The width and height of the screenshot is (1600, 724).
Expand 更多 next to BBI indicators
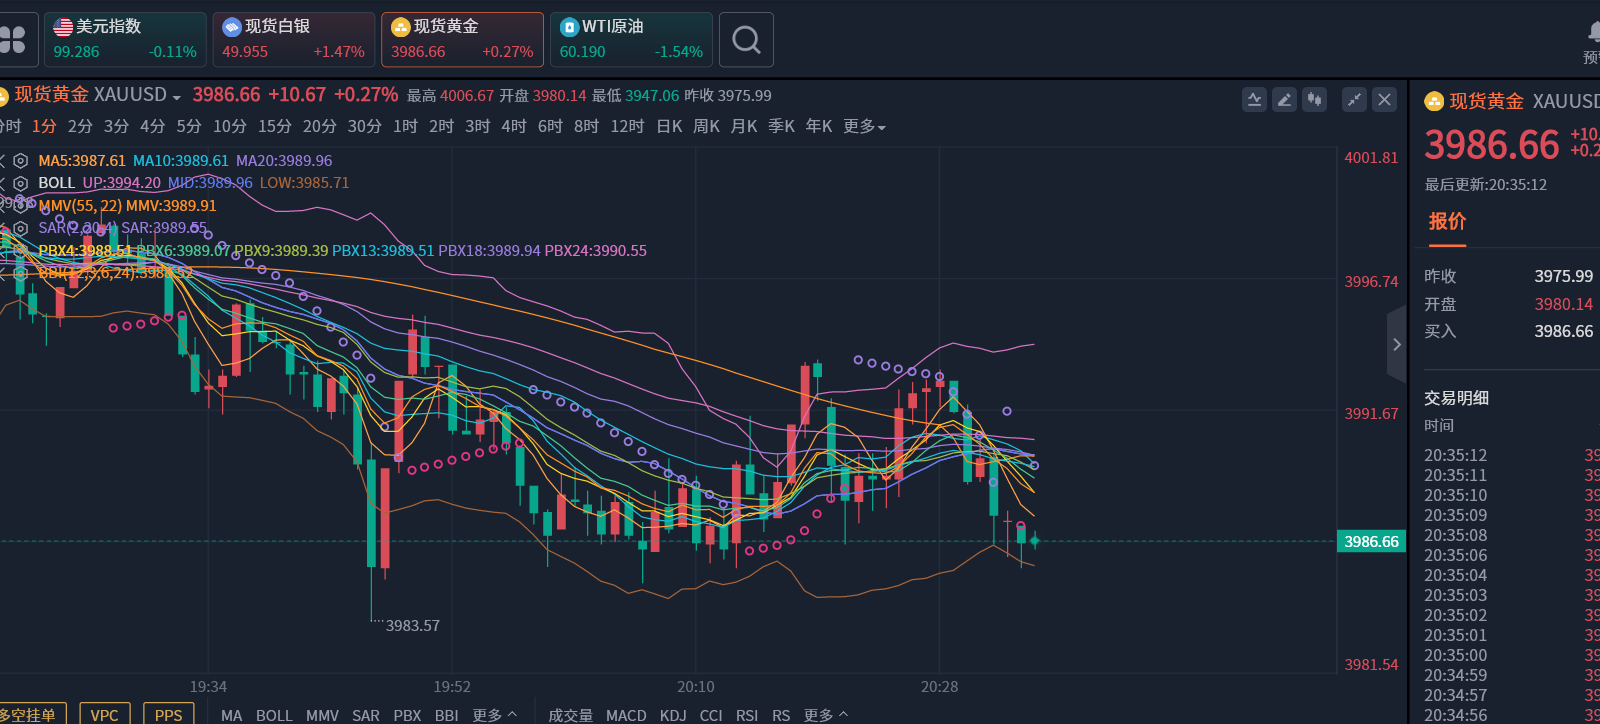point(494,715)
